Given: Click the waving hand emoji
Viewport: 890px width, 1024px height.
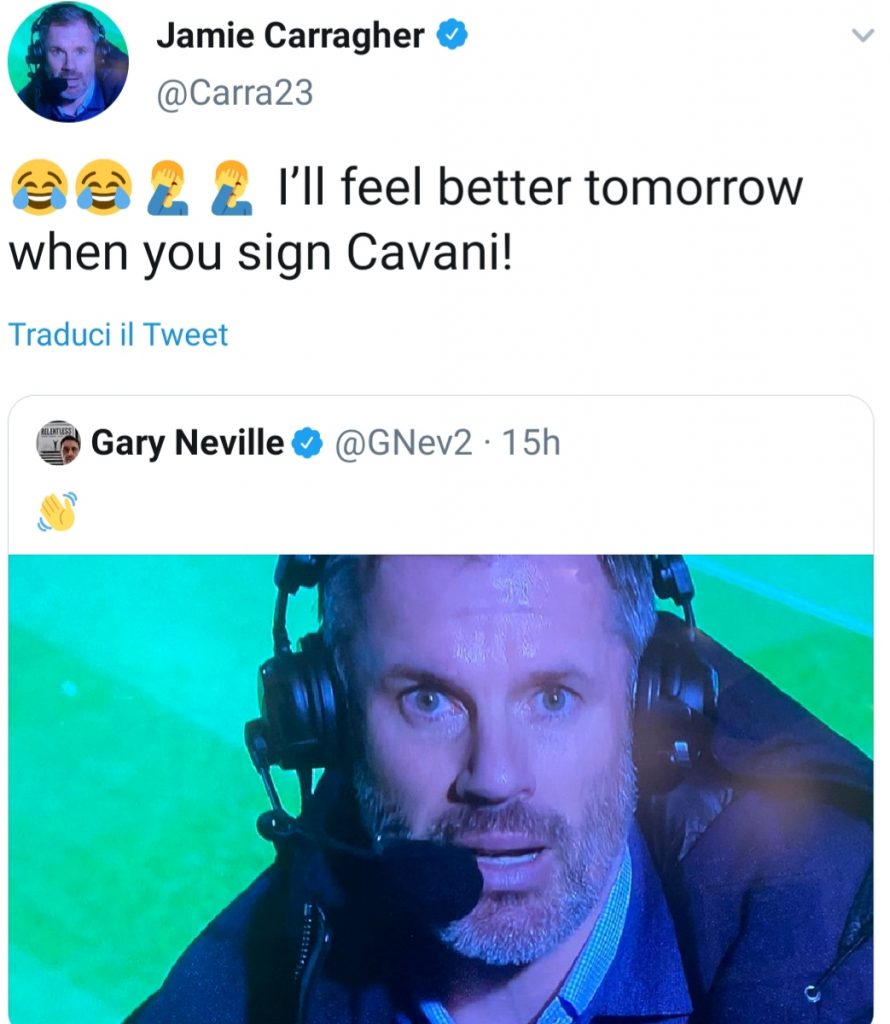Looking at the screenshot, I should click(56, 512).
